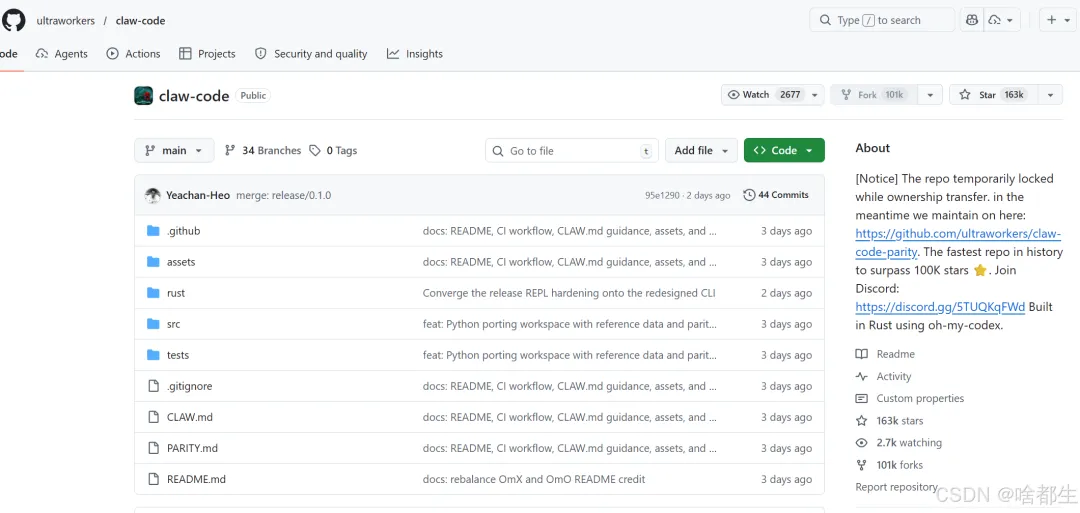This screenshot has height=513, width=1080.
Task: Open the CLAW.md file name
Action: click(190, 417)
